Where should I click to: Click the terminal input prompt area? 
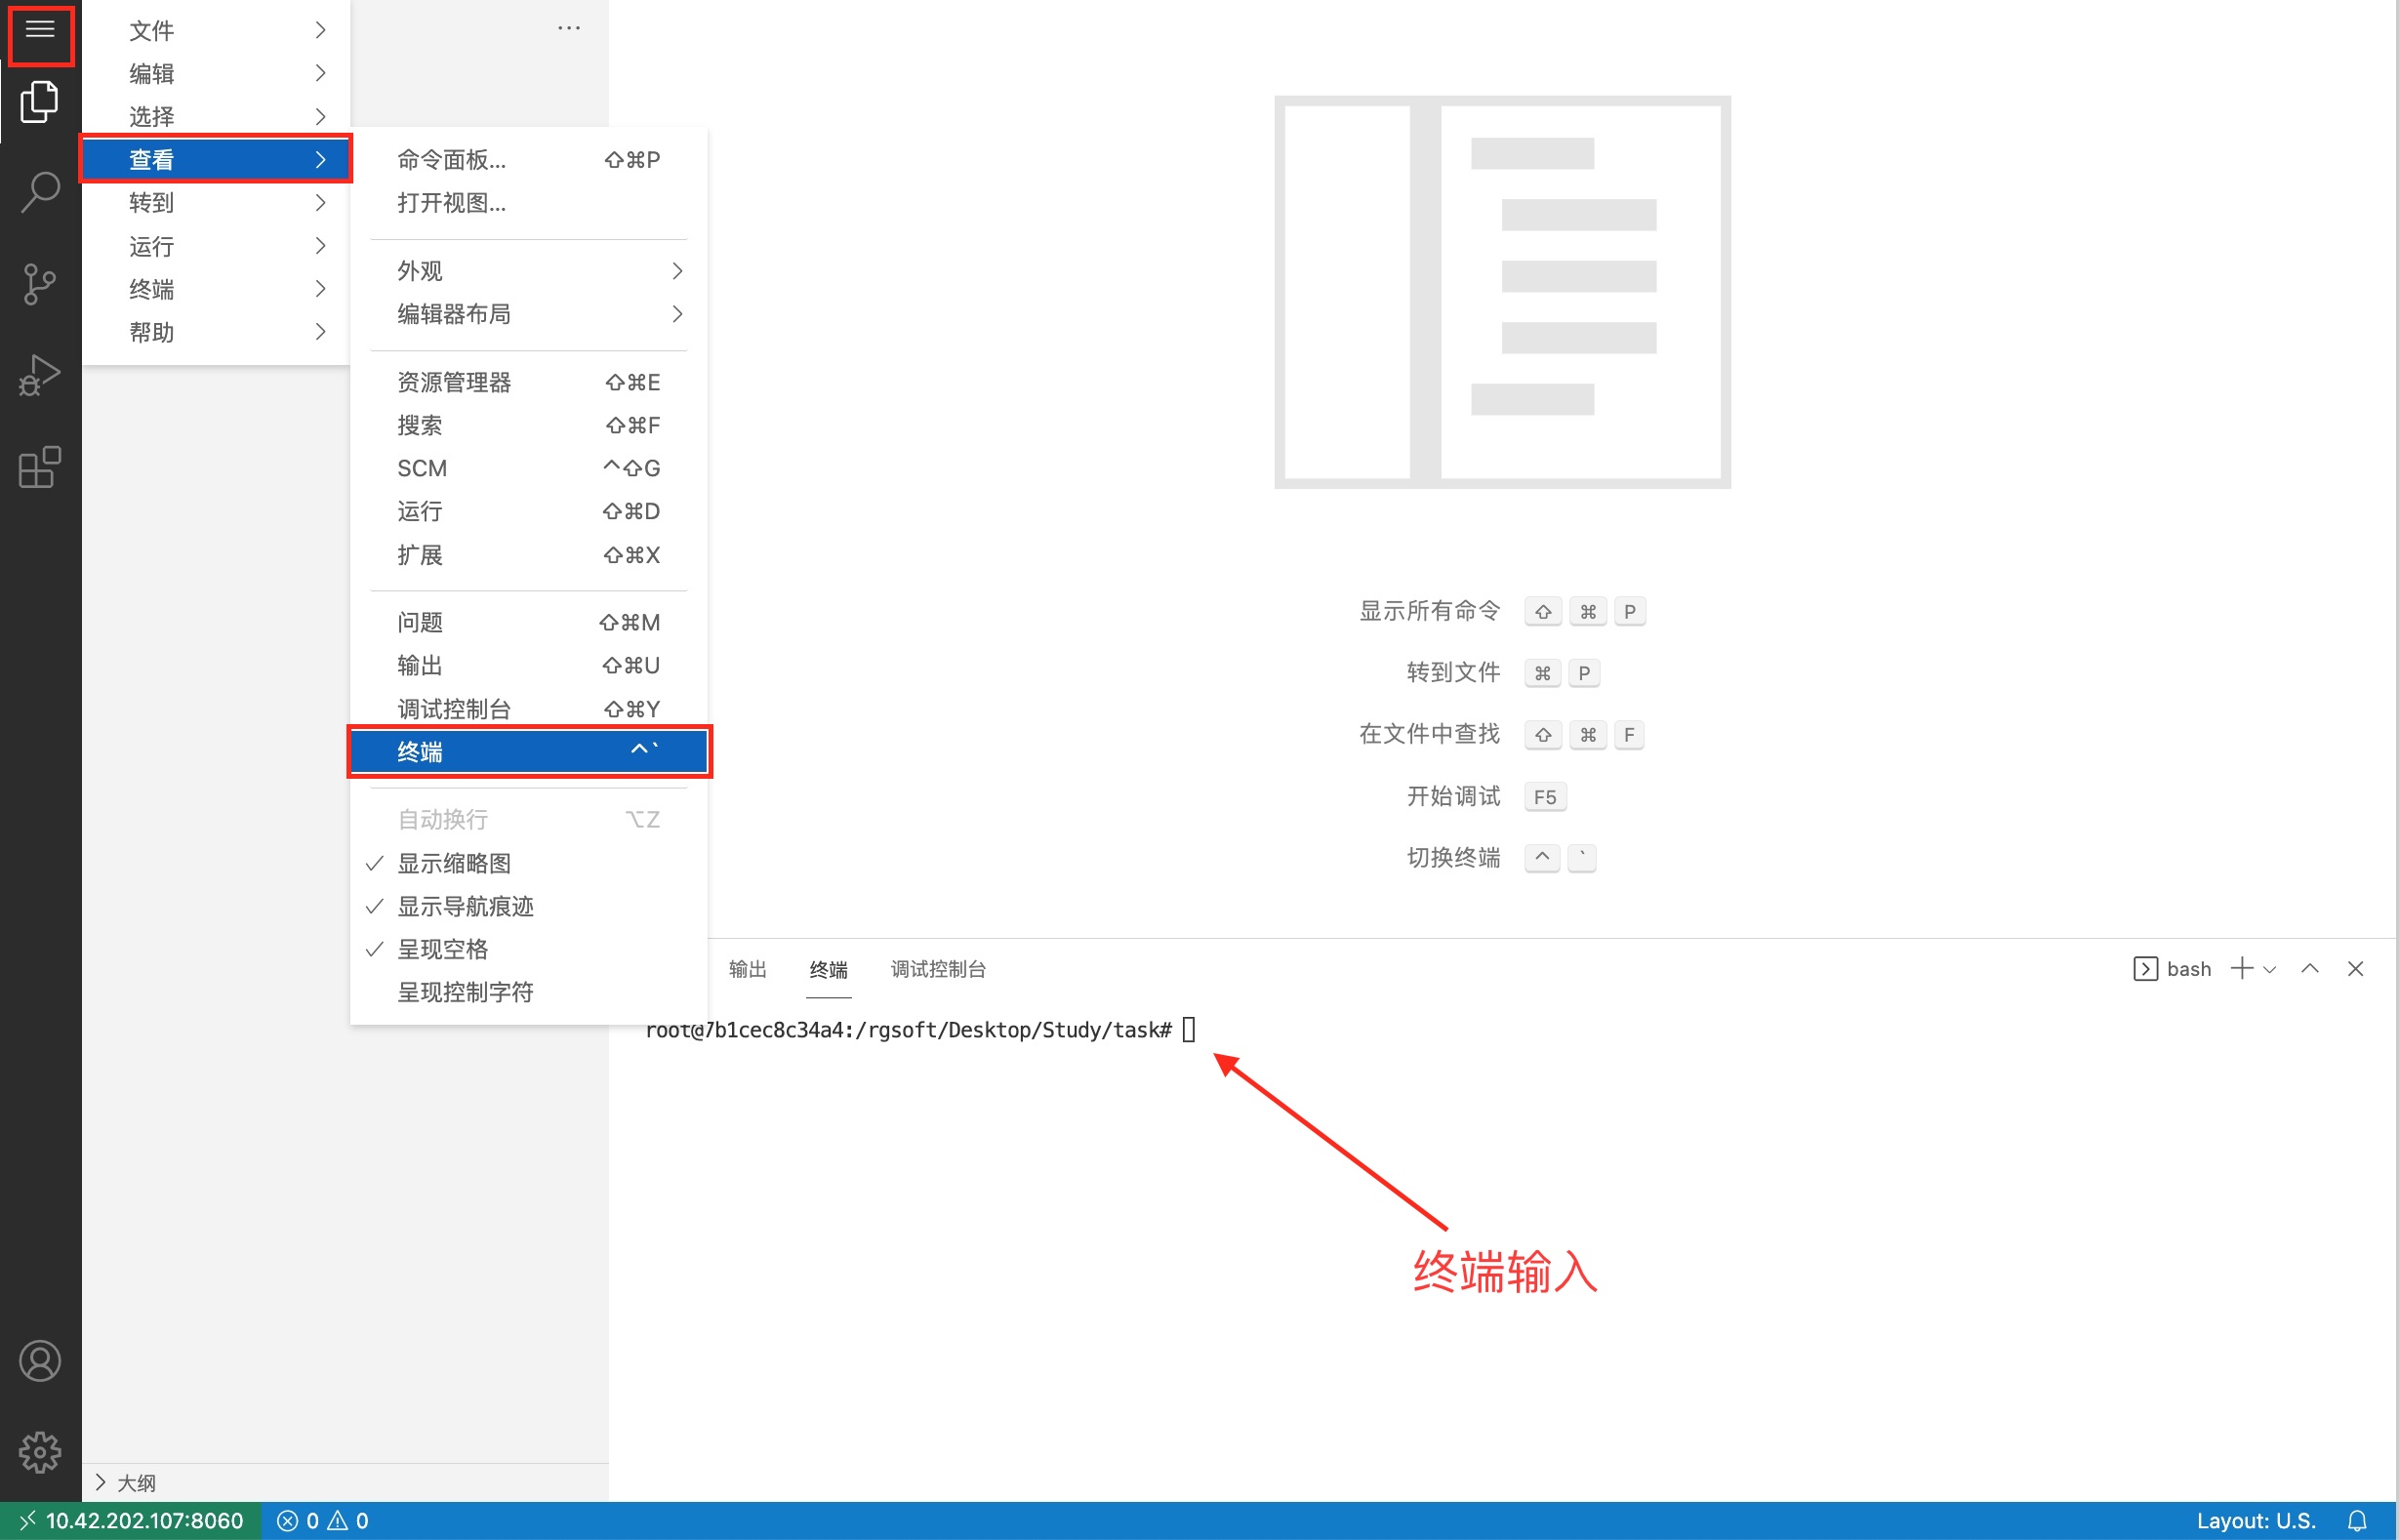click(x=1188, y=1030)
